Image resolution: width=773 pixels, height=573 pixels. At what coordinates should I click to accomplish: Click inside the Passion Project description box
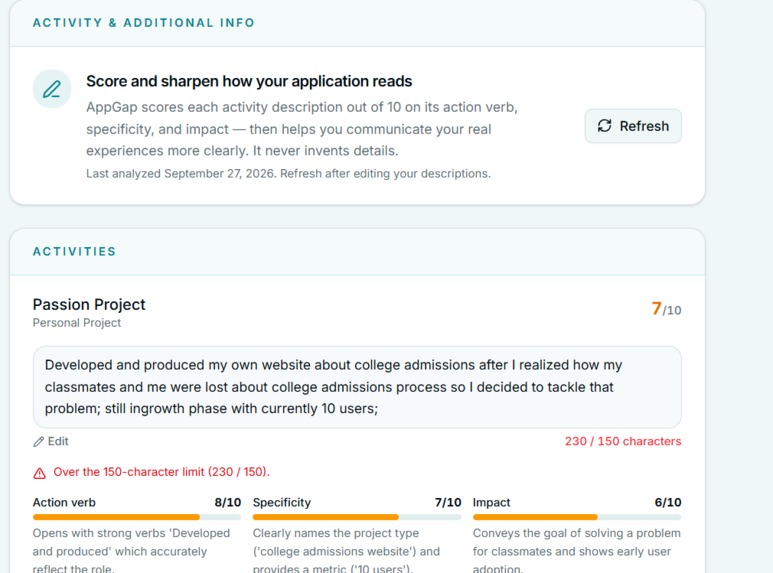pos(357,387)
